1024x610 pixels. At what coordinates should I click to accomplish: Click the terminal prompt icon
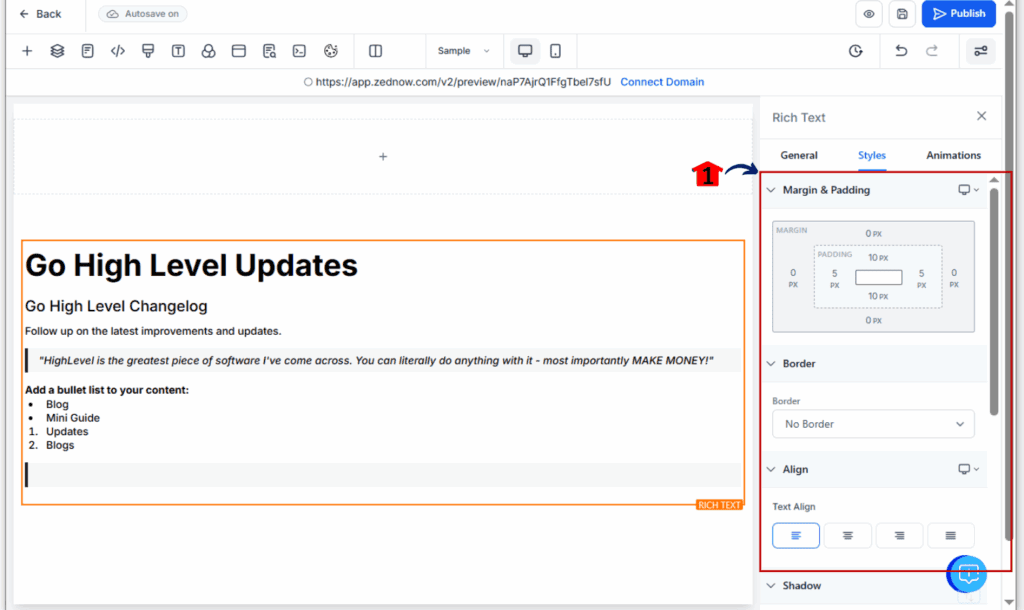click(299, 51)
